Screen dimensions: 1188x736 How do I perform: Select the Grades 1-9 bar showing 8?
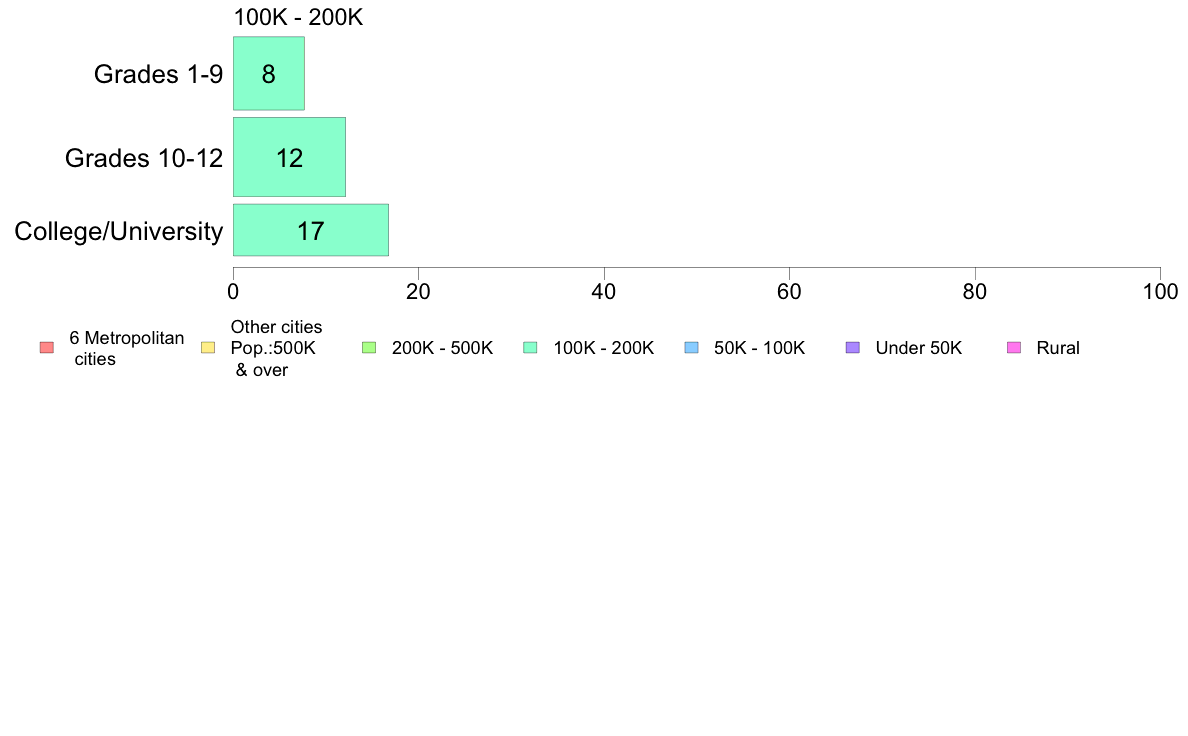(x=269, y=74)
